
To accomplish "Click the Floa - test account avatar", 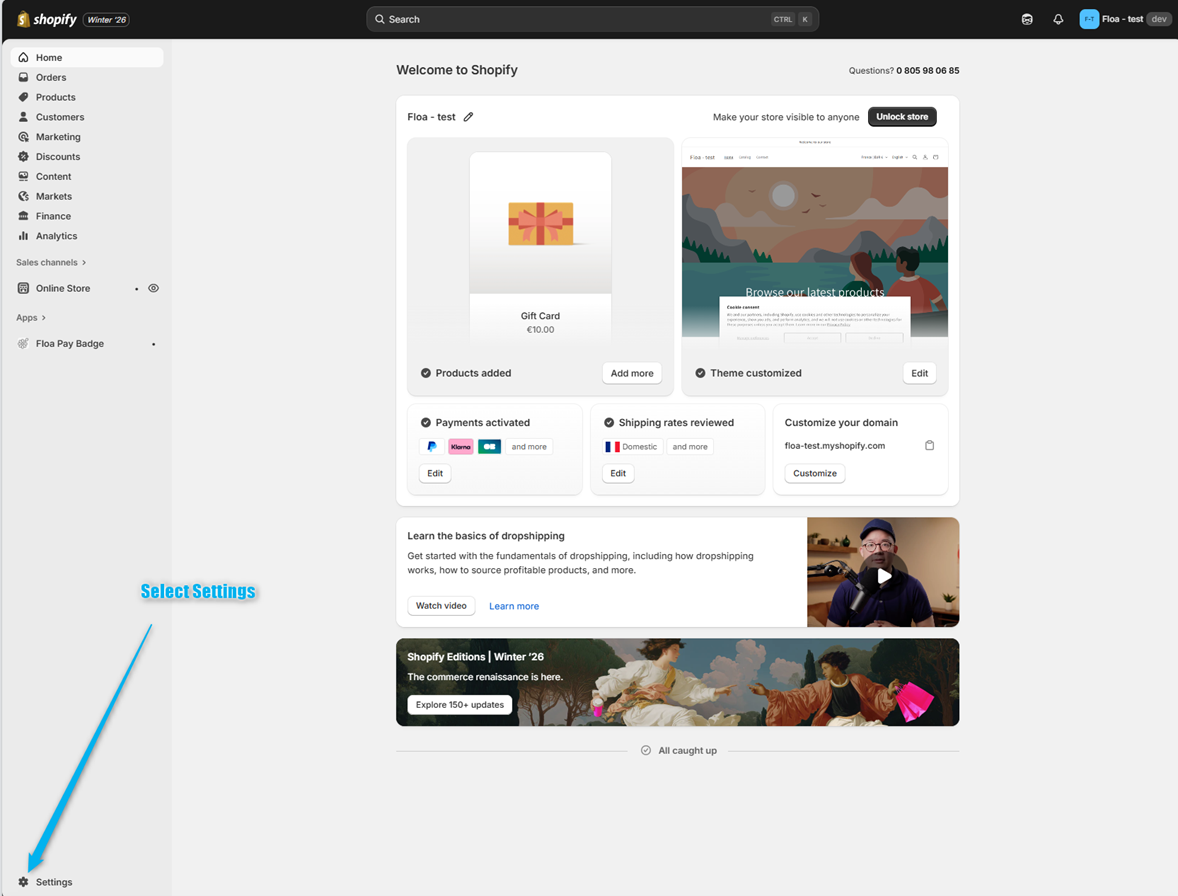I will (x=1089, y=20).
